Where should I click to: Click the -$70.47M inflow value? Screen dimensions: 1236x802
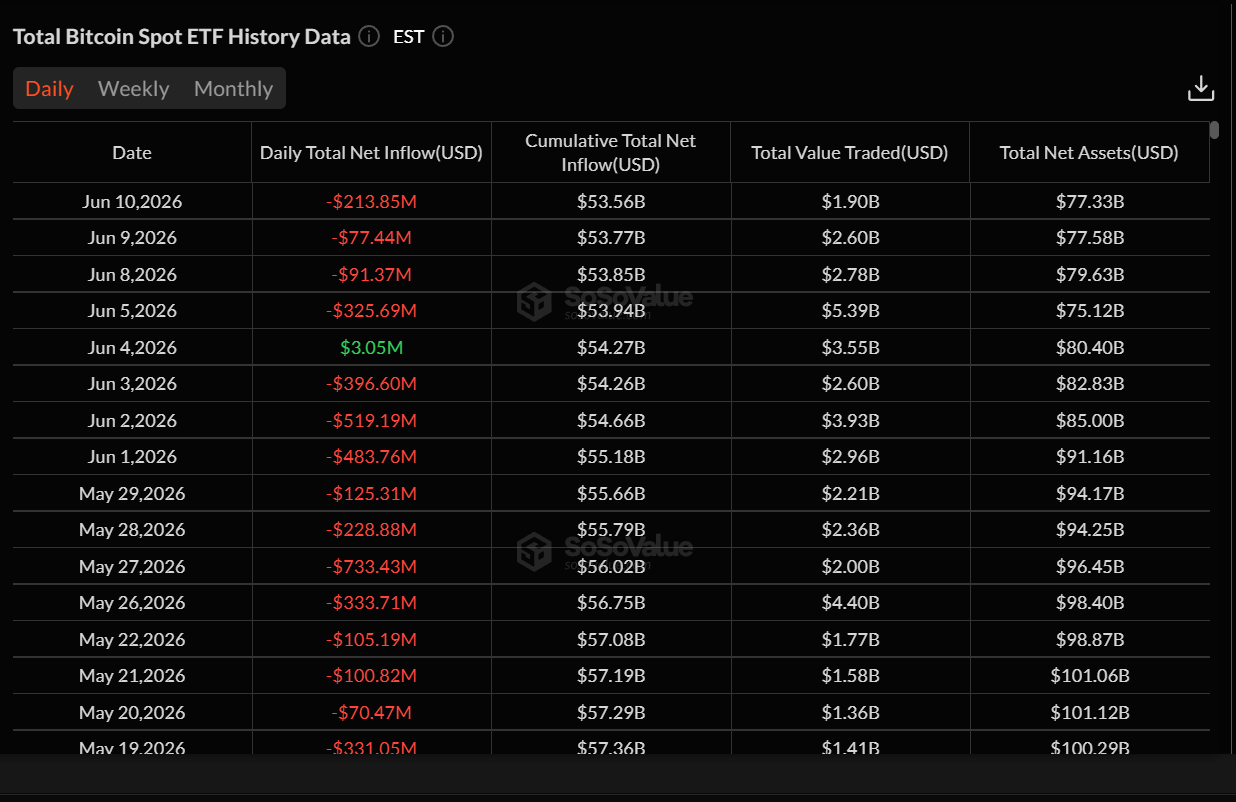[x=371, y=713]
